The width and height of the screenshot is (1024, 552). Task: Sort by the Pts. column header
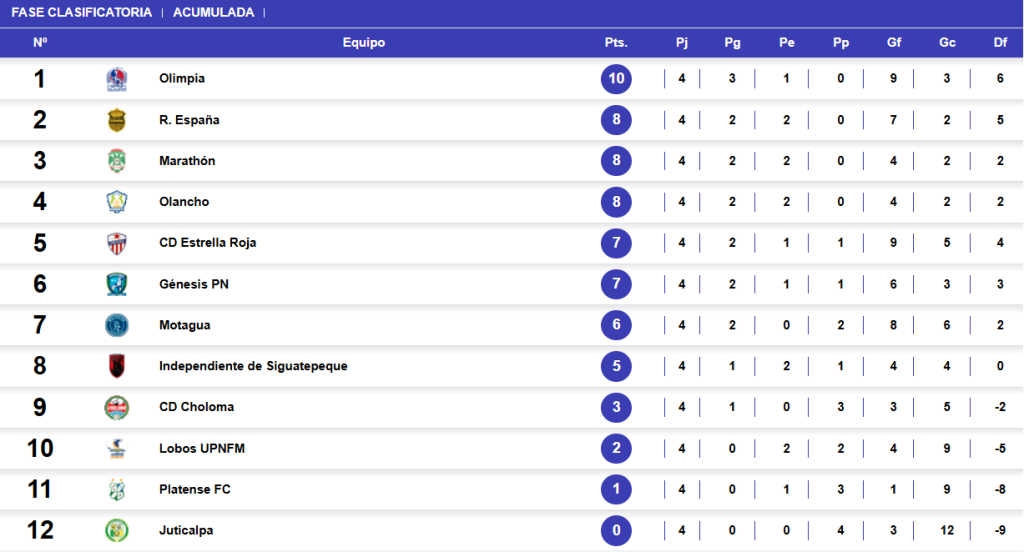pos(616,42)
